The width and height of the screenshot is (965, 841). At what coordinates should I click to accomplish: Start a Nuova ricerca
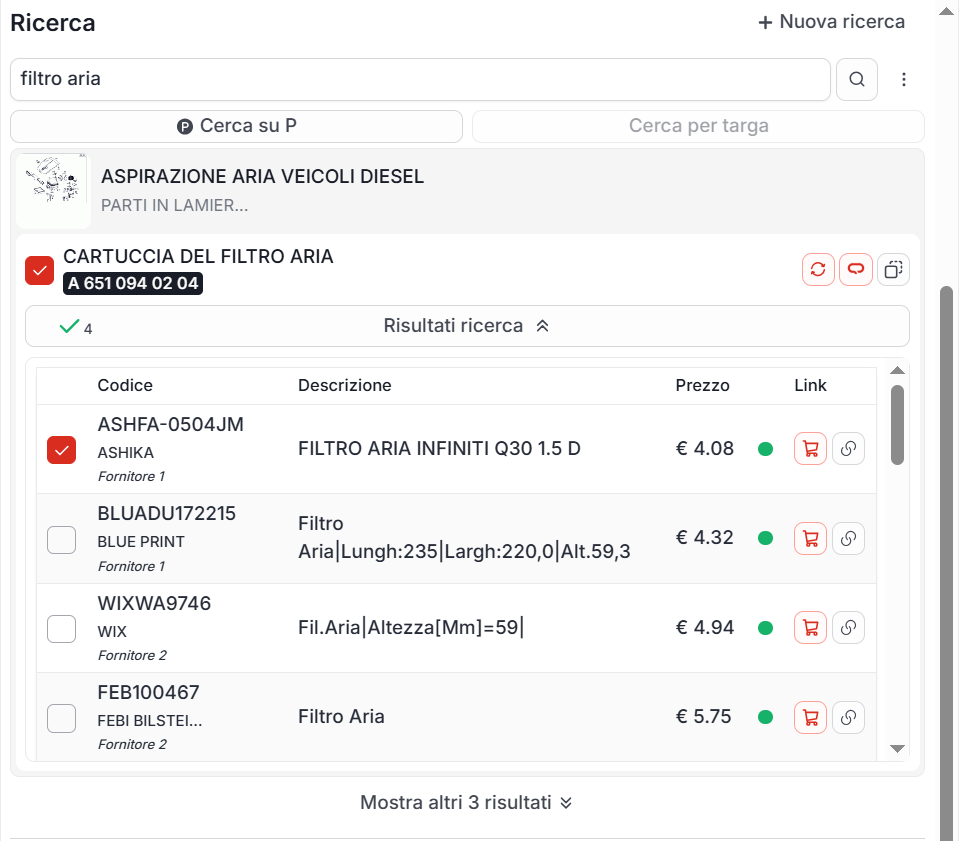831,22
